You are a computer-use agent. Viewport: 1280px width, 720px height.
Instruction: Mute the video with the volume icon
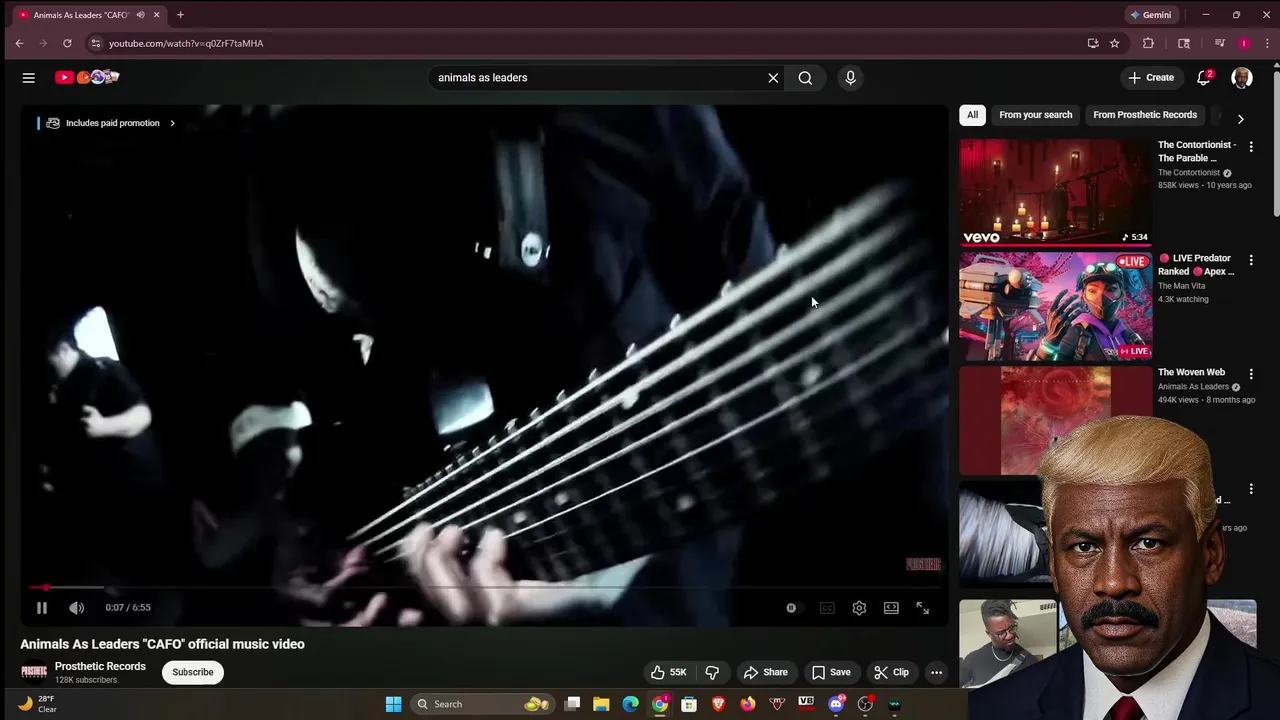tap(77, 608)
